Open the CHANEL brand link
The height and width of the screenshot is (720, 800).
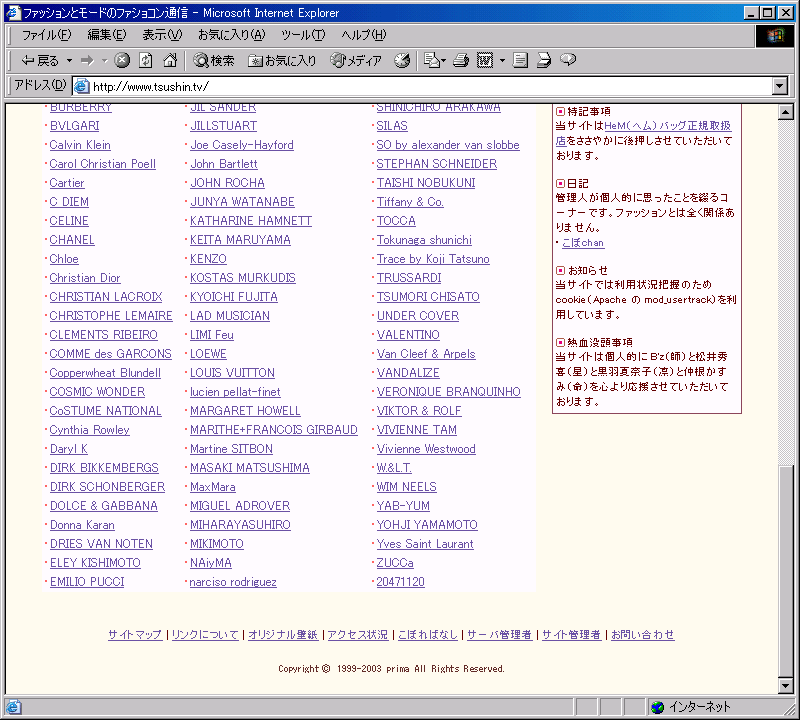72,240
